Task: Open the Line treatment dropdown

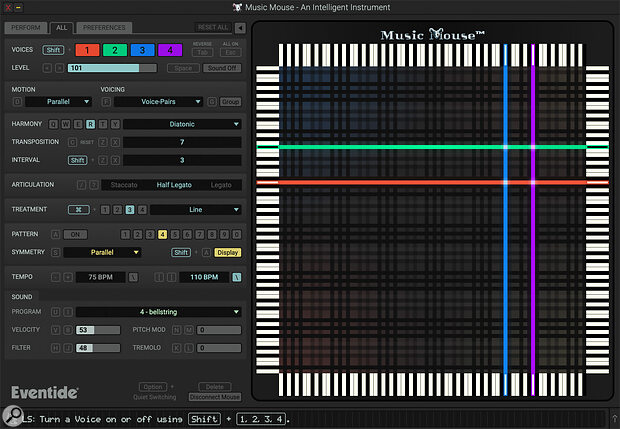Action: (196, 210)
